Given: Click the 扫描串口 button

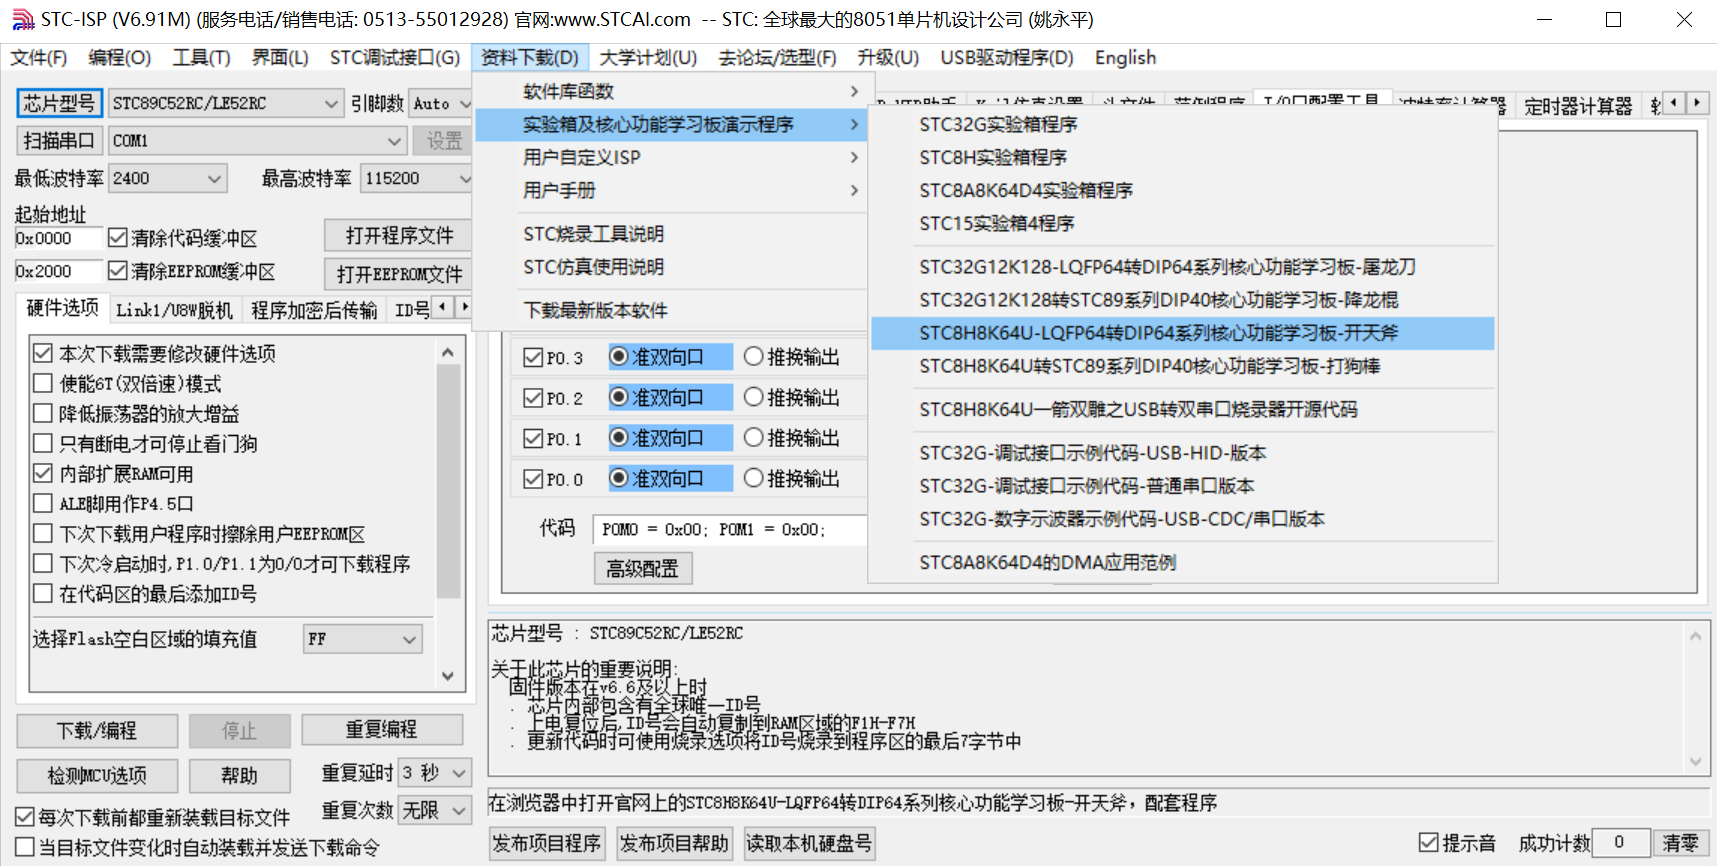Looking at the screenshot, I should pyautogui.click(x=59, y=141).
